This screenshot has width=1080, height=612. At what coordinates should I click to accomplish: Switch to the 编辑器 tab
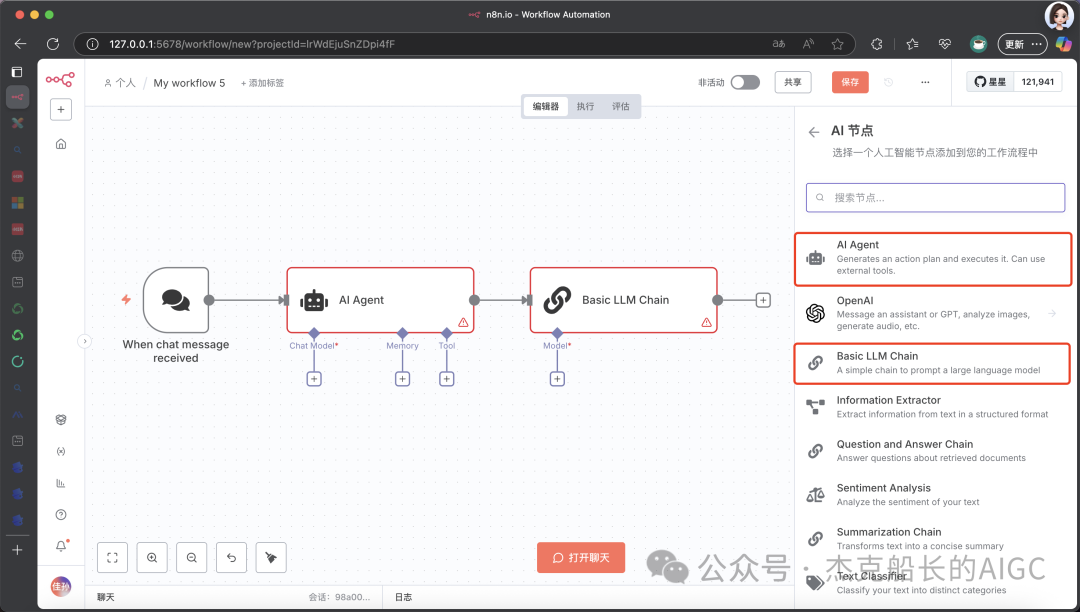pyautogui.click(x=546, y=106)
